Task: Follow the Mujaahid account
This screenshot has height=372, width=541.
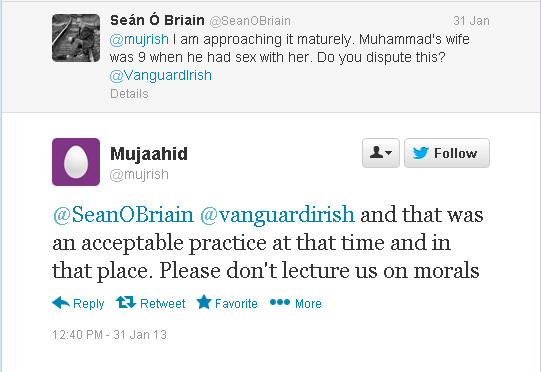Action: [447, 153]
